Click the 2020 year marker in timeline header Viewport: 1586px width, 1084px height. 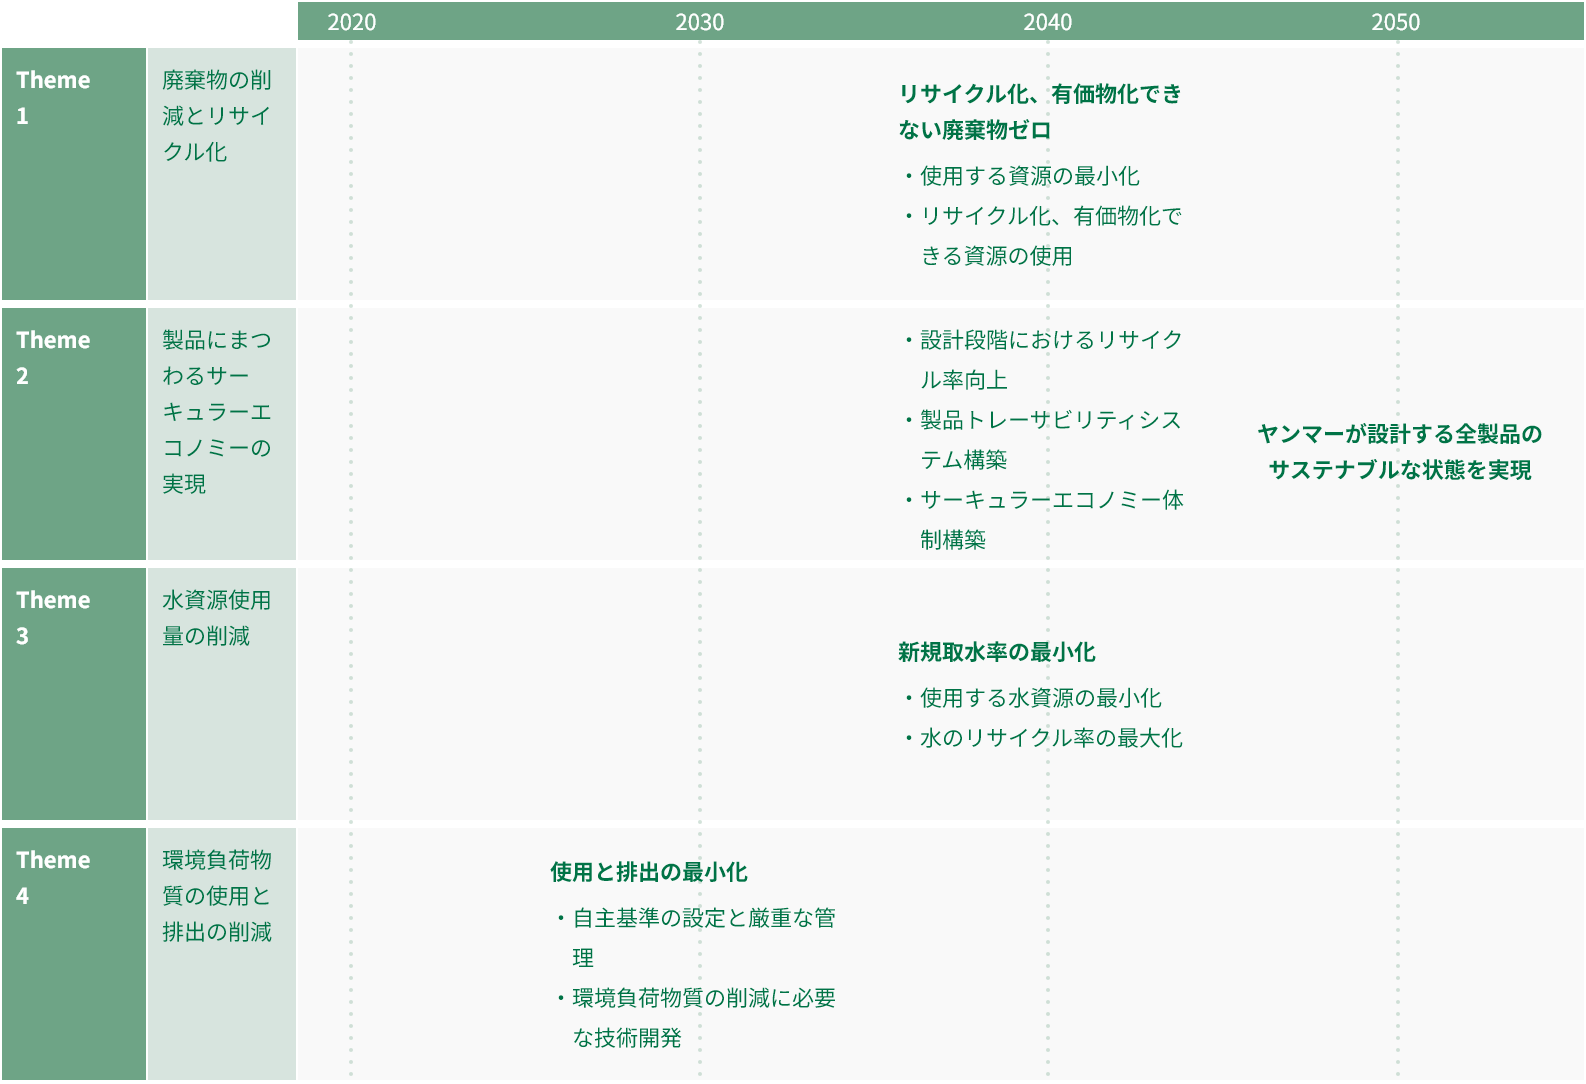pyautogui.click(x=351, y=22)
